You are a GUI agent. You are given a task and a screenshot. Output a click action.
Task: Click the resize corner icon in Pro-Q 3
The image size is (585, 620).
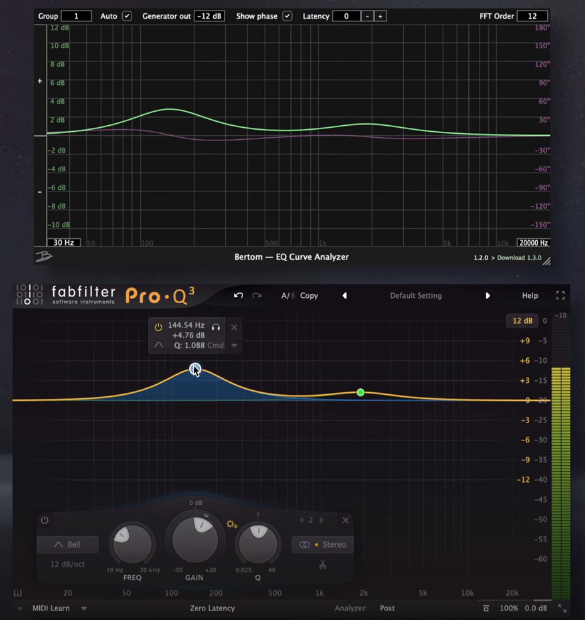(x=562, y=608)
